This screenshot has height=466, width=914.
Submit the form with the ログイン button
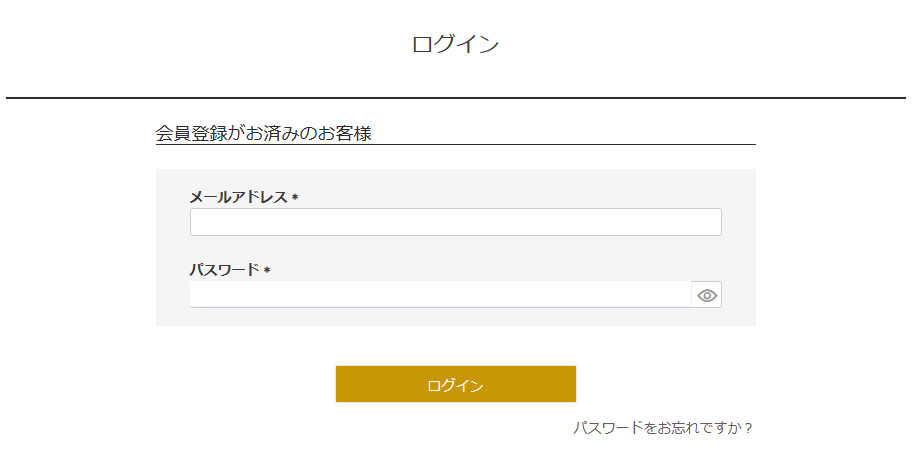tap(455, 385)
